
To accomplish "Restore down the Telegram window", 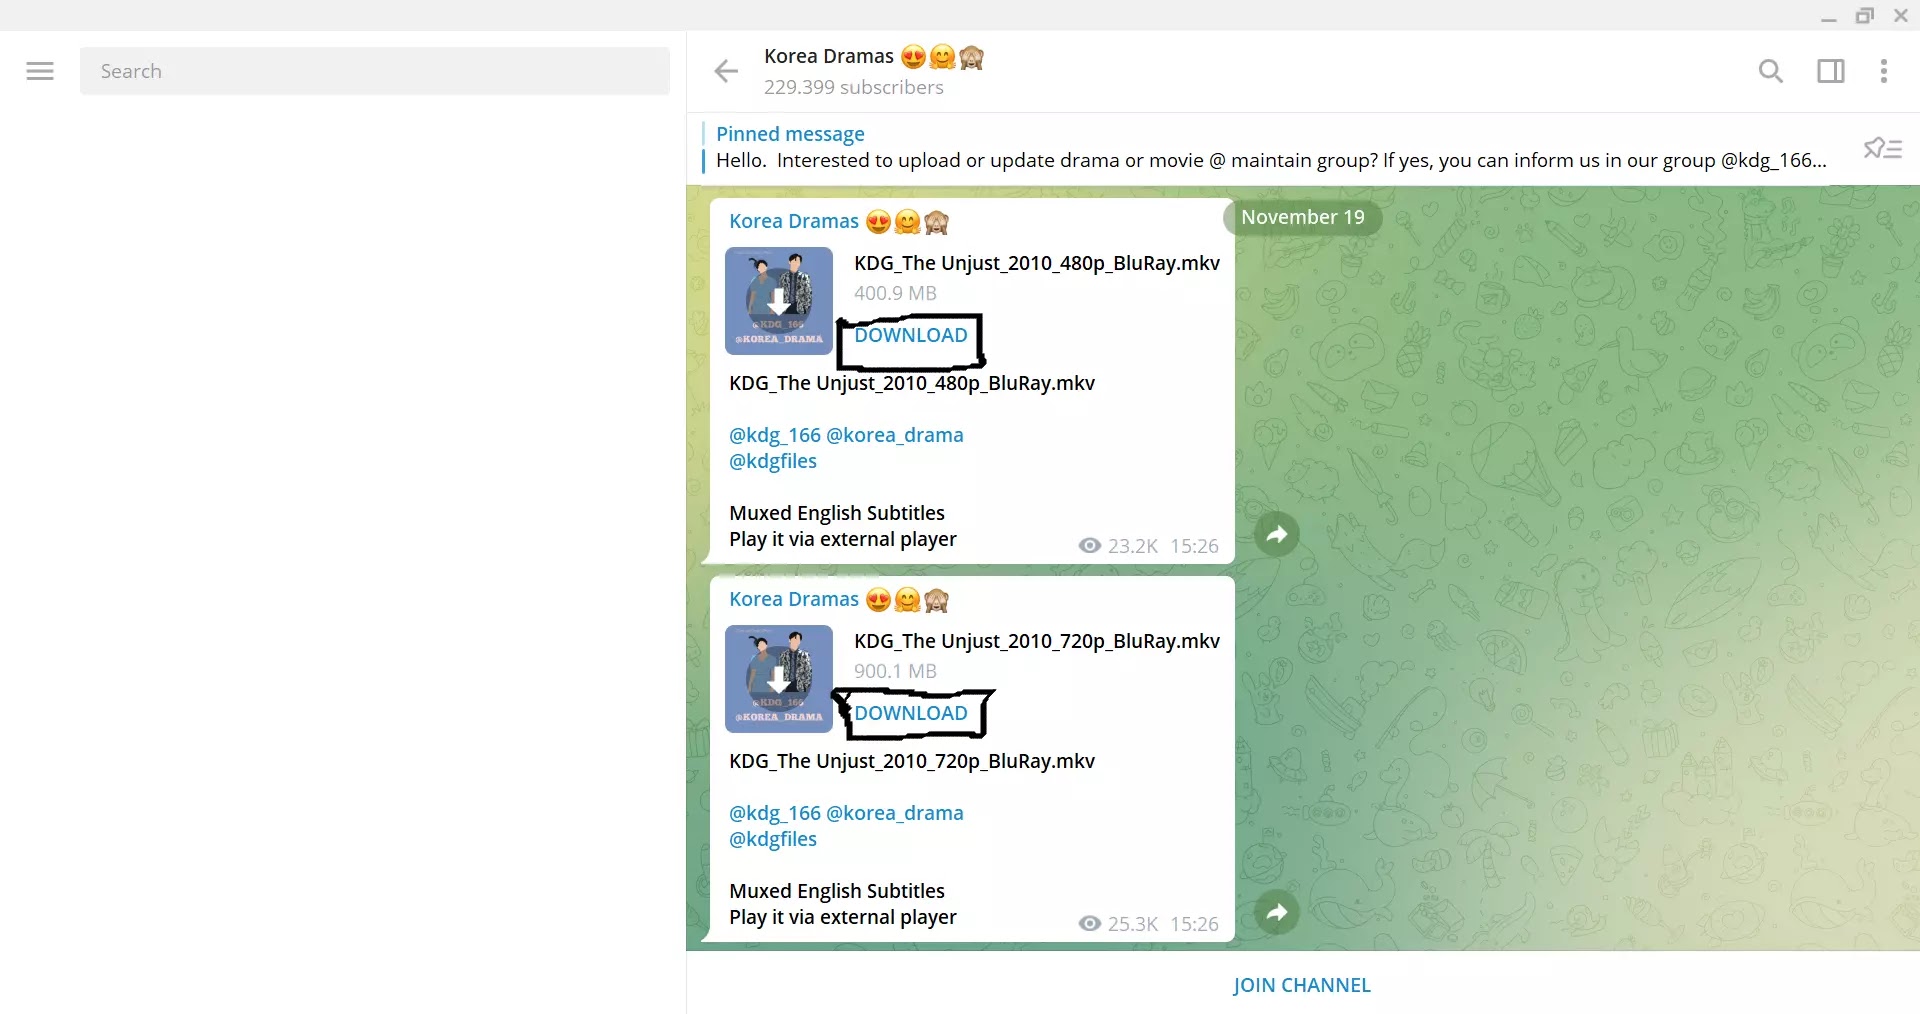I will click(x=1865, y=16).
